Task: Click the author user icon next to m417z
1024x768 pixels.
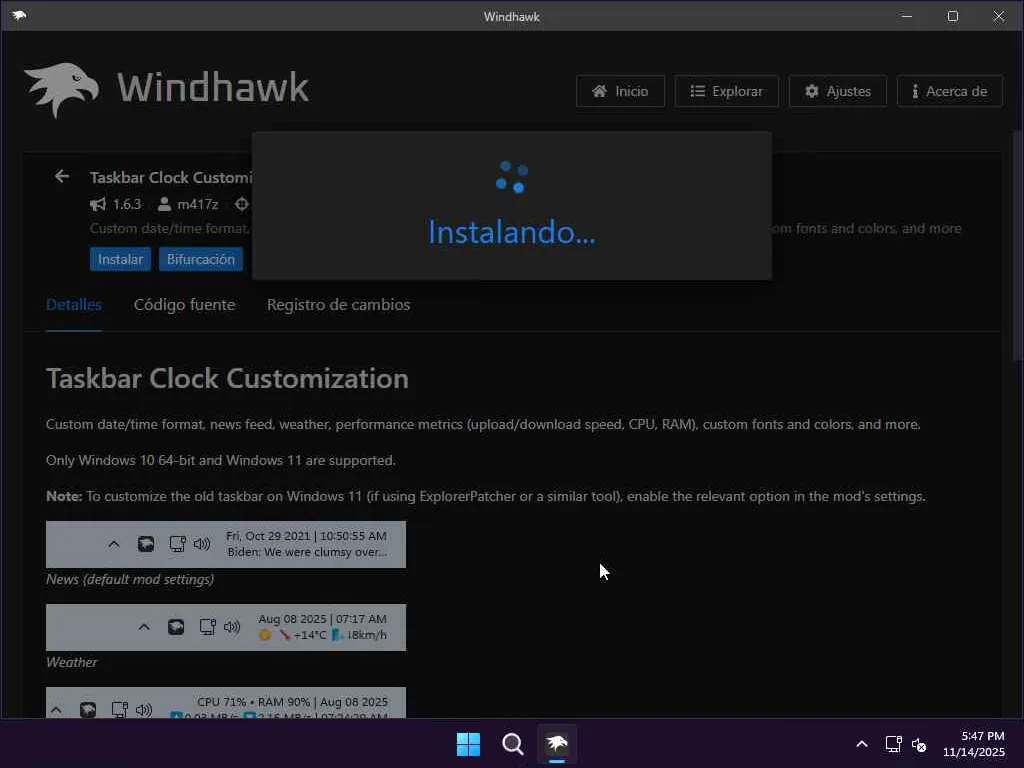Action: tap(165, 204)
